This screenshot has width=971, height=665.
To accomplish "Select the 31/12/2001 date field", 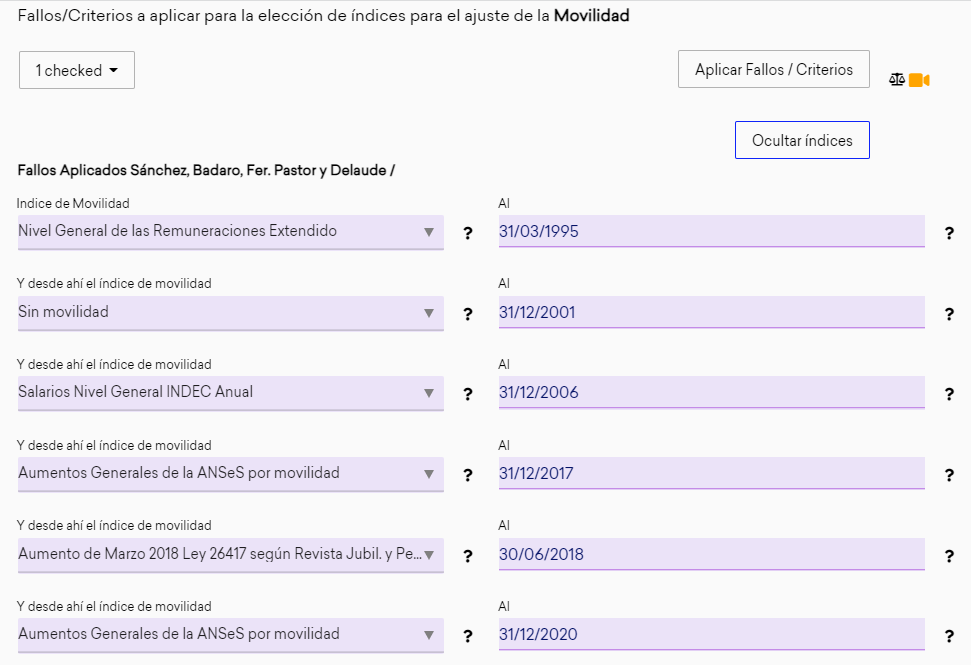I will pyautogui.click(x=712, y=312).
